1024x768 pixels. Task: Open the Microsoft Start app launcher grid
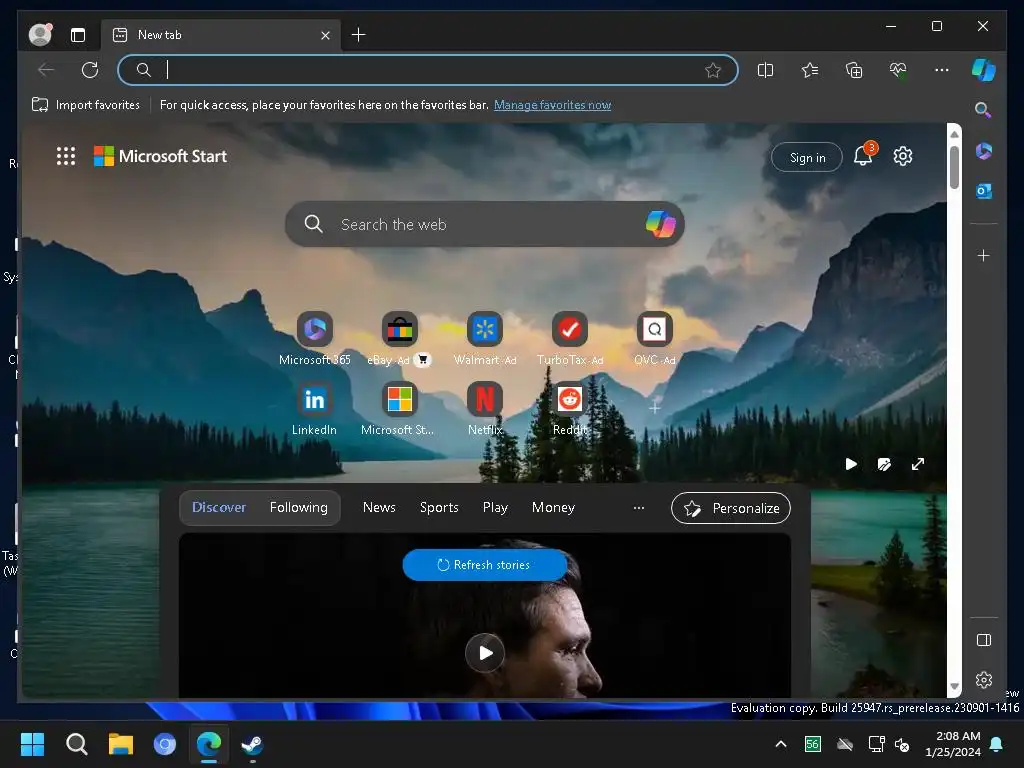66,156
